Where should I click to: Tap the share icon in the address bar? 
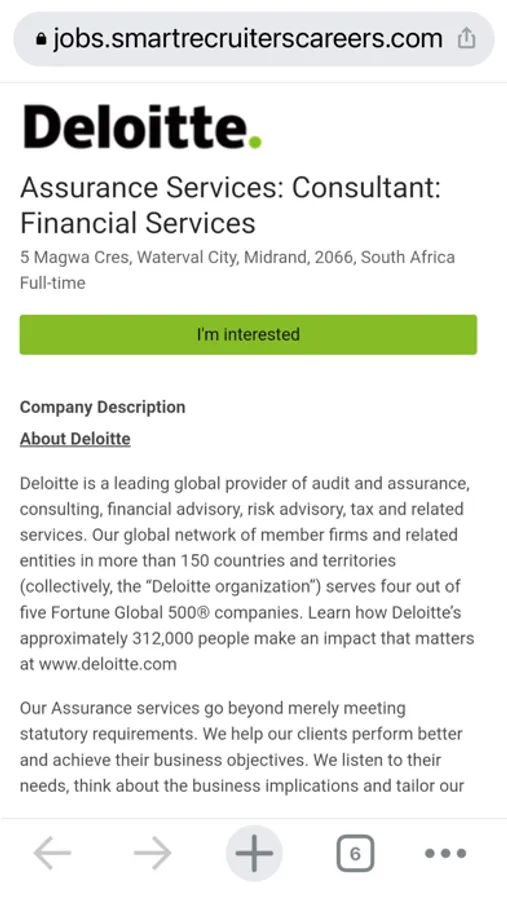coord(466,39)
